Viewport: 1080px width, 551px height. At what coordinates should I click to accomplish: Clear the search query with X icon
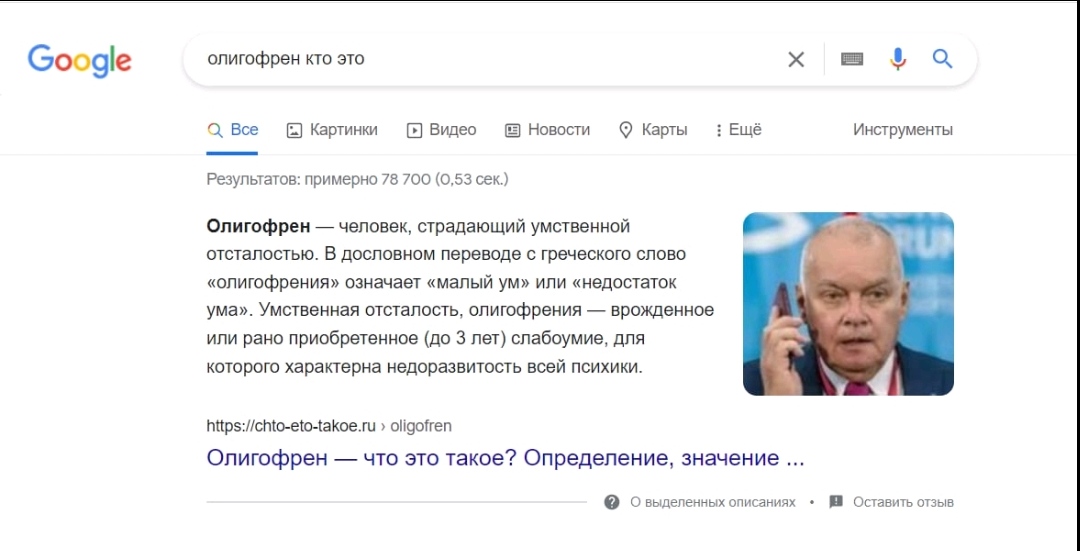[x=796, y=60]
